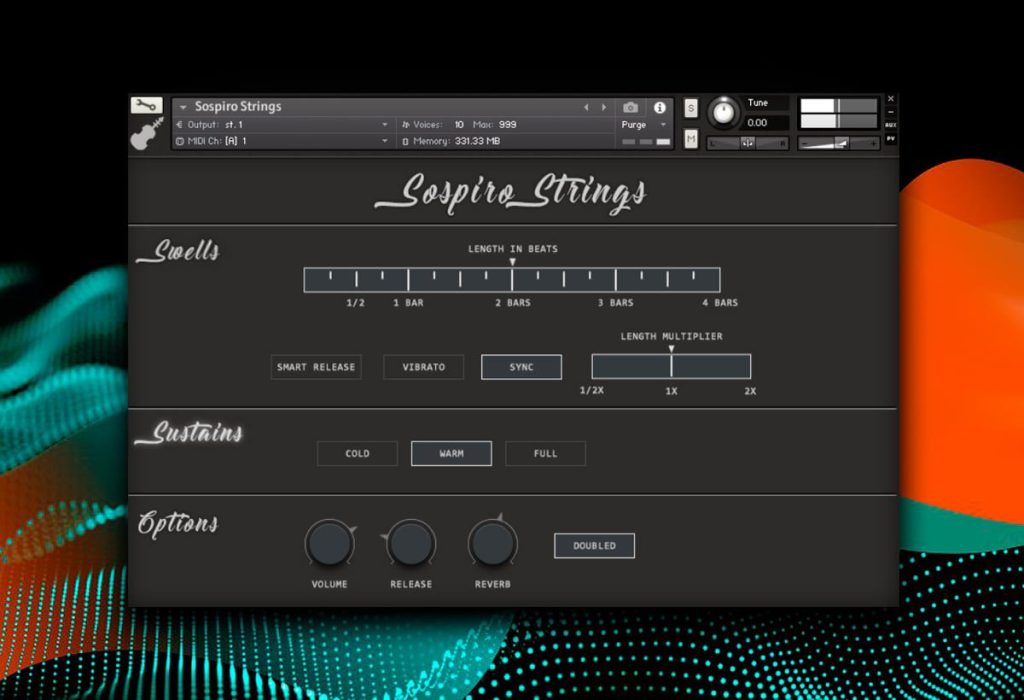Mute the instrument with M button
Viewport: 1024px width, 700px height.
click(691, 138)
